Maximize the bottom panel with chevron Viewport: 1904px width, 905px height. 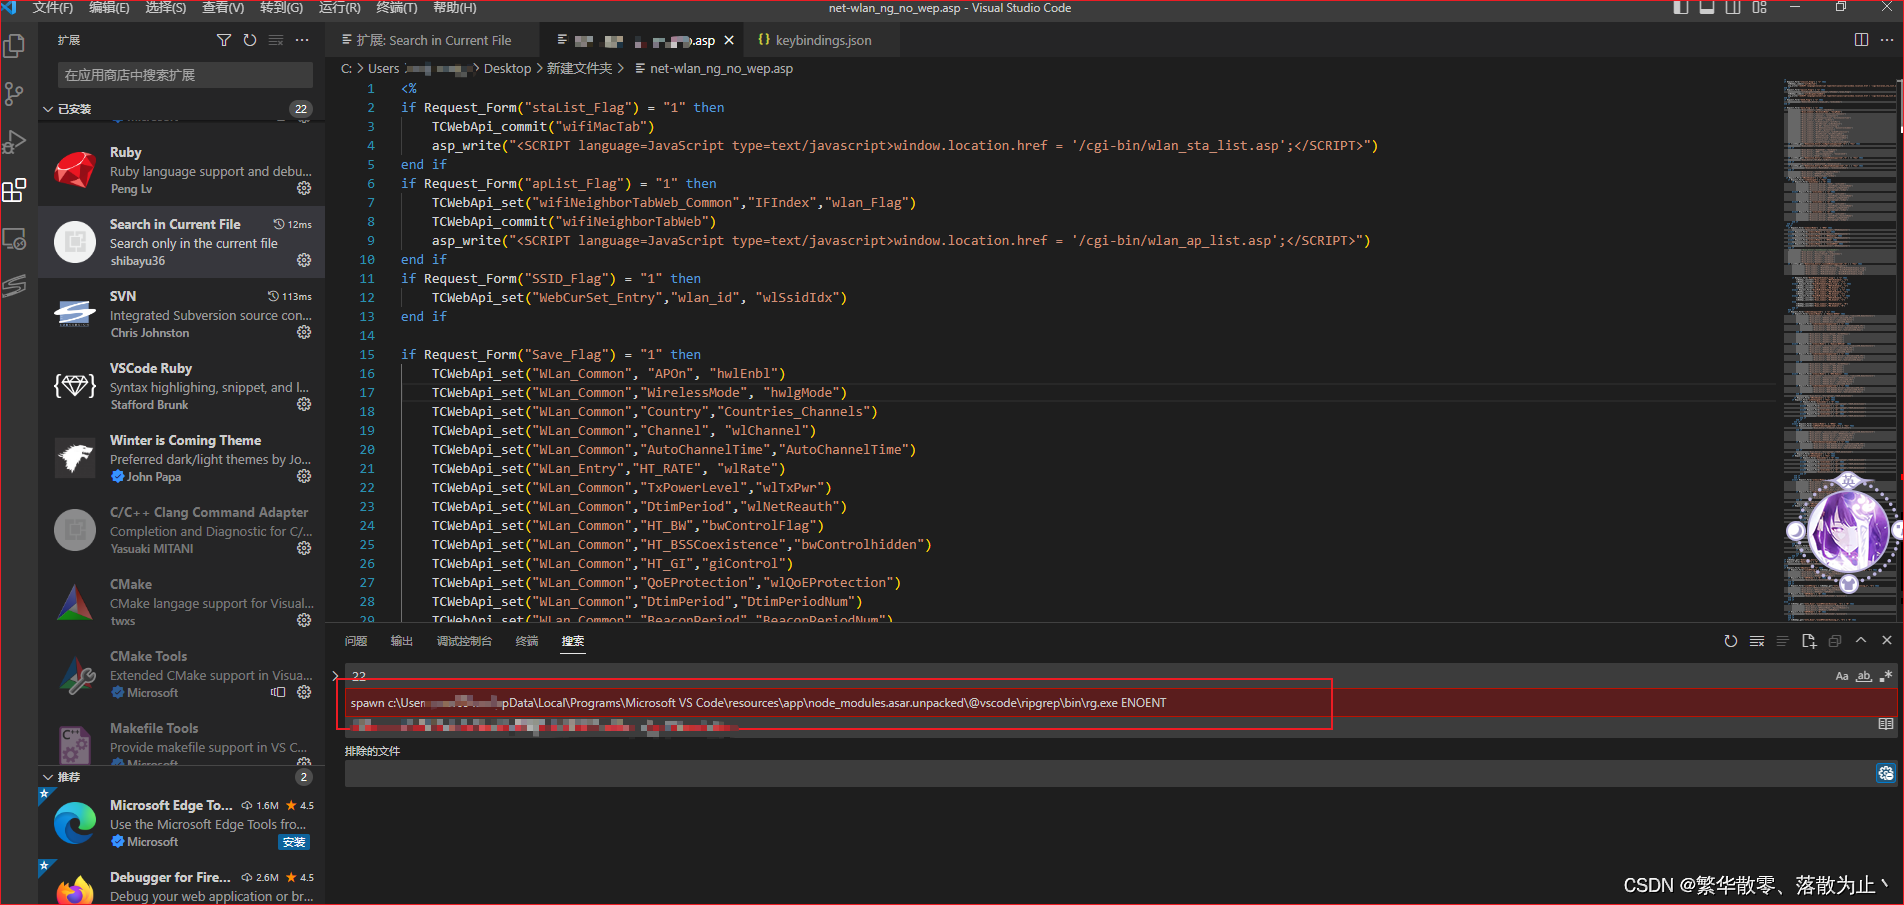[1861, 641]
